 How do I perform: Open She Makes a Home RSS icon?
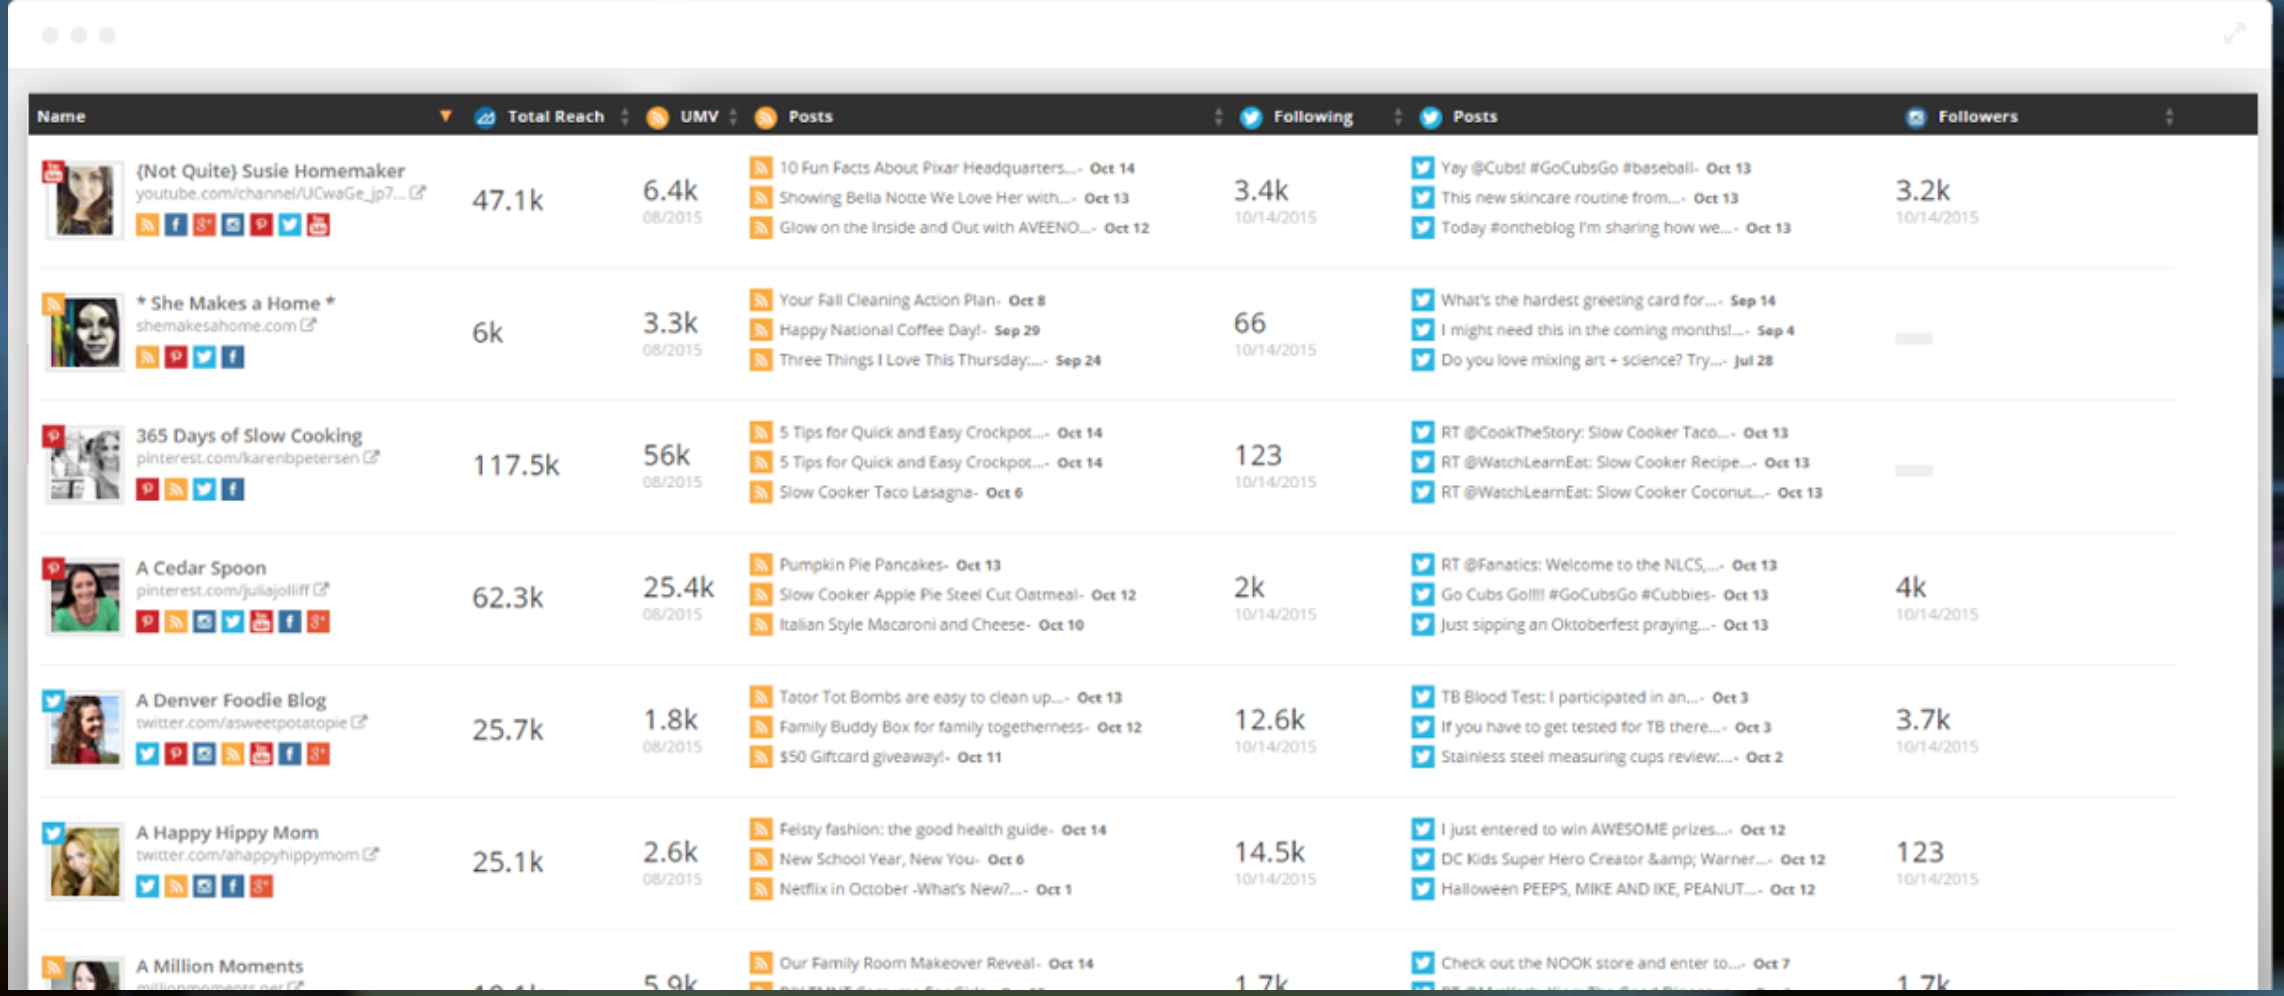147,357
